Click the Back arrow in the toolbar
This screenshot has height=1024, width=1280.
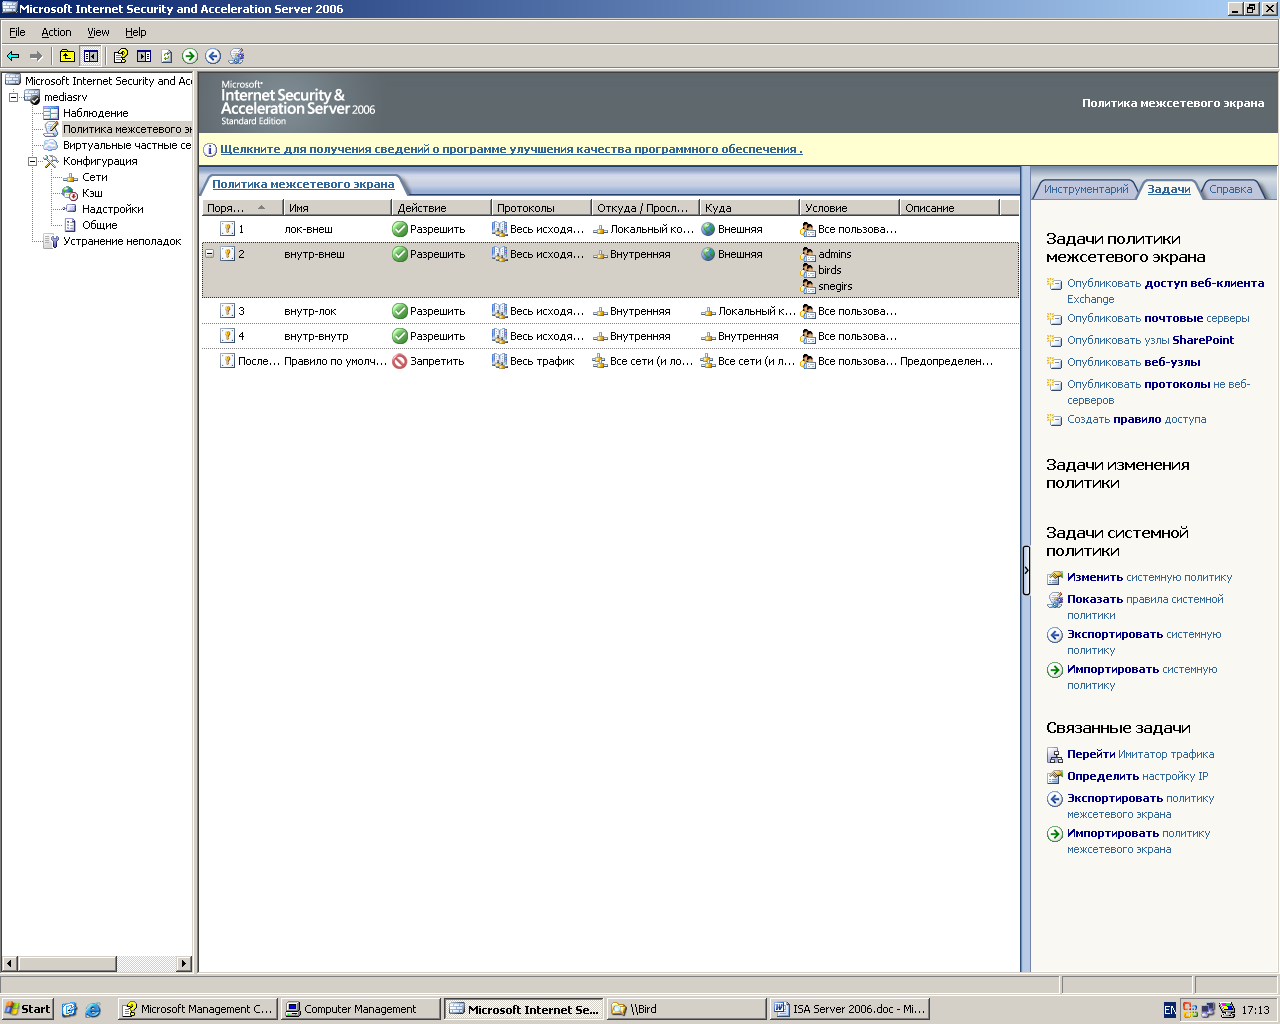tap(13, 56)
